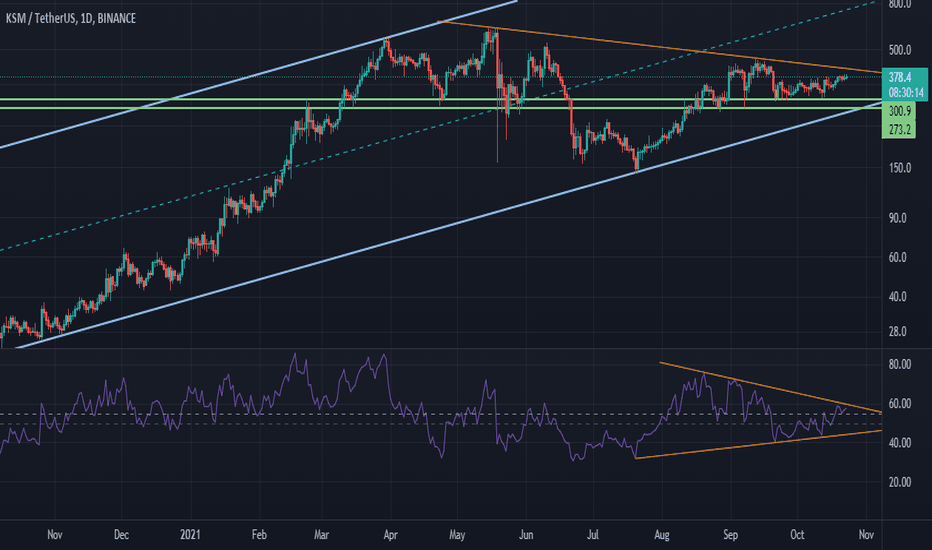Click the Jul label on time axis
Viewport: 932px width, 550px height.
point(593,535)
